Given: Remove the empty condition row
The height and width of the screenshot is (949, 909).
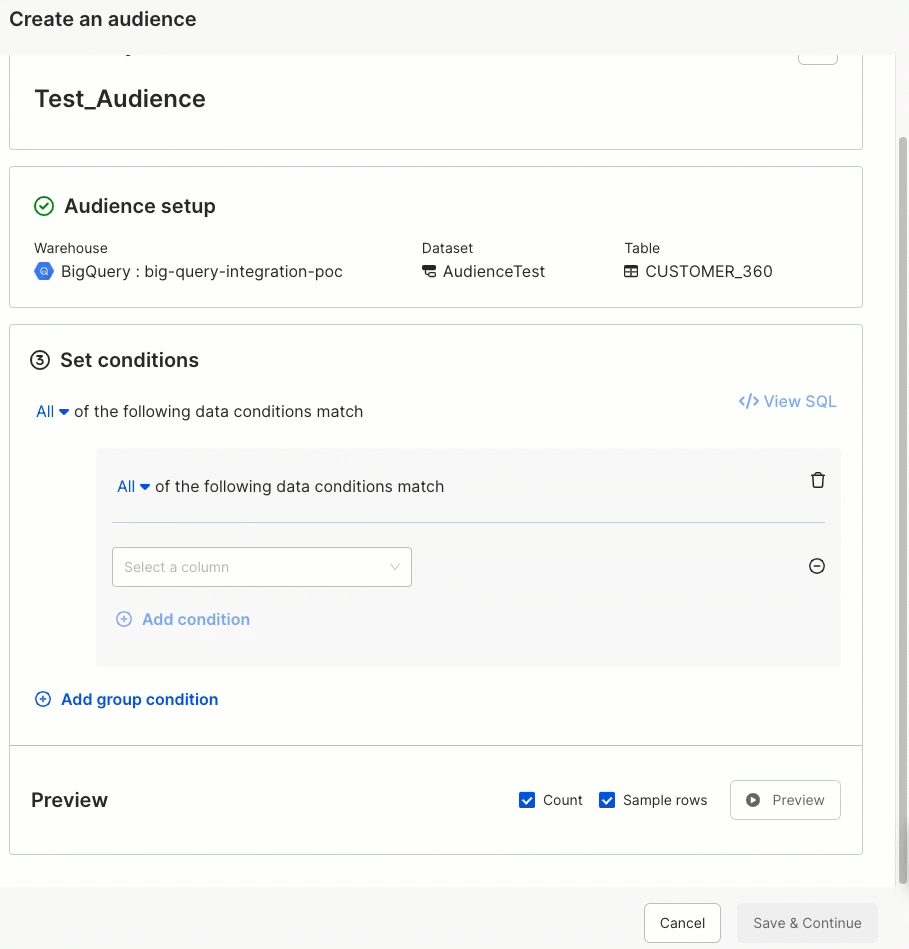Looking at the screenshot, I should coord(817,566).
